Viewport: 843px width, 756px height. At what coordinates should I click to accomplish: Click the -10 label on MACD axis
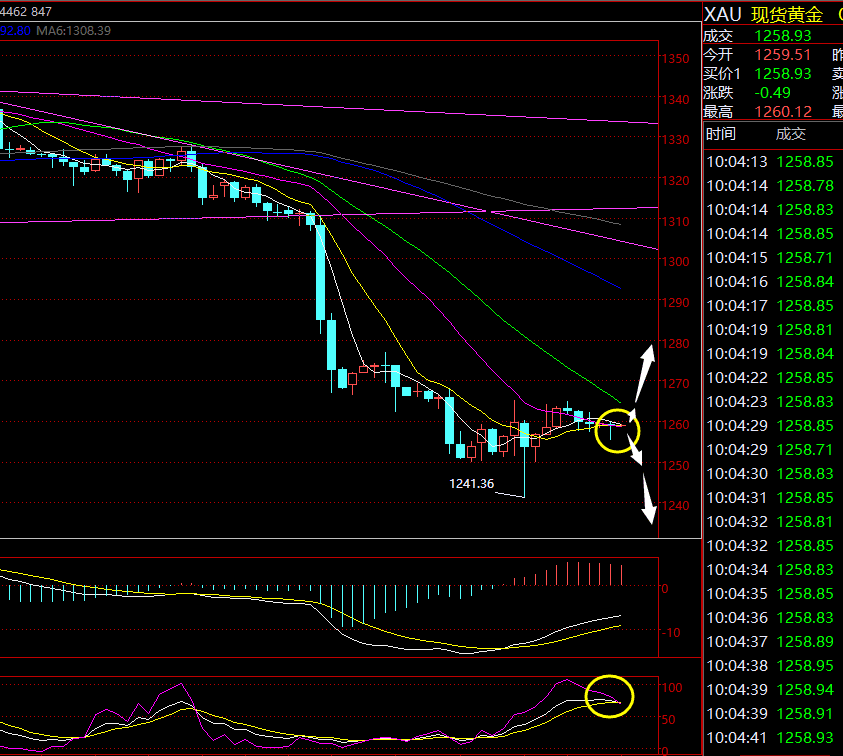pos(670,632)
